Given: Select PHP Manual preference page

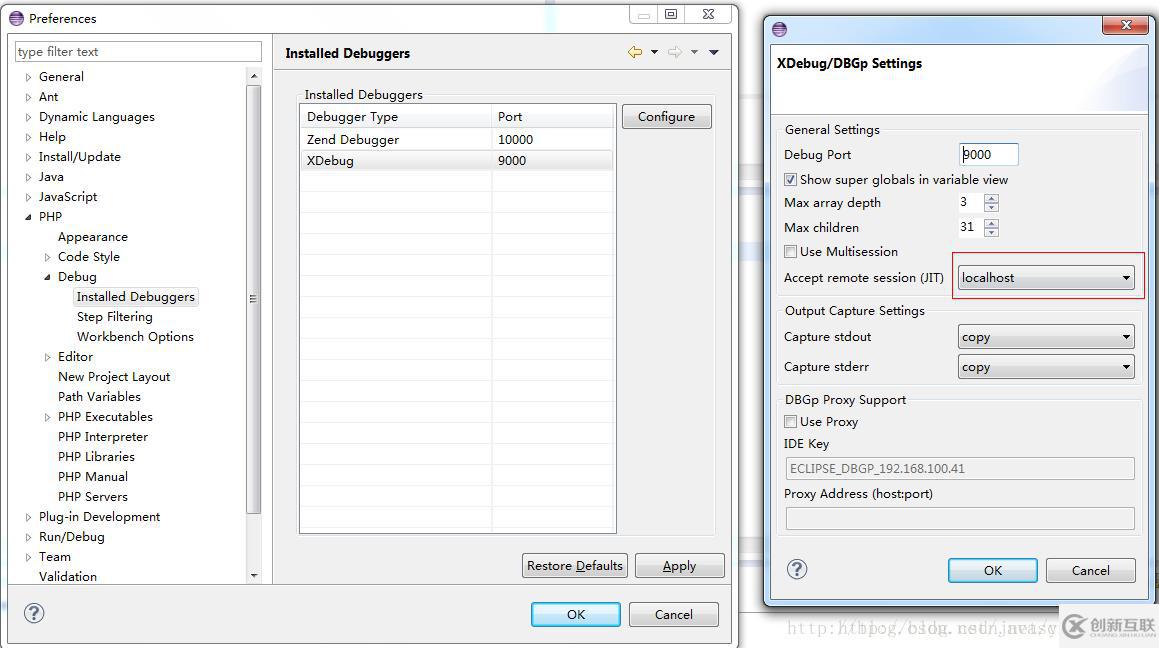Looking at the screenshot, I should (92, 477).
